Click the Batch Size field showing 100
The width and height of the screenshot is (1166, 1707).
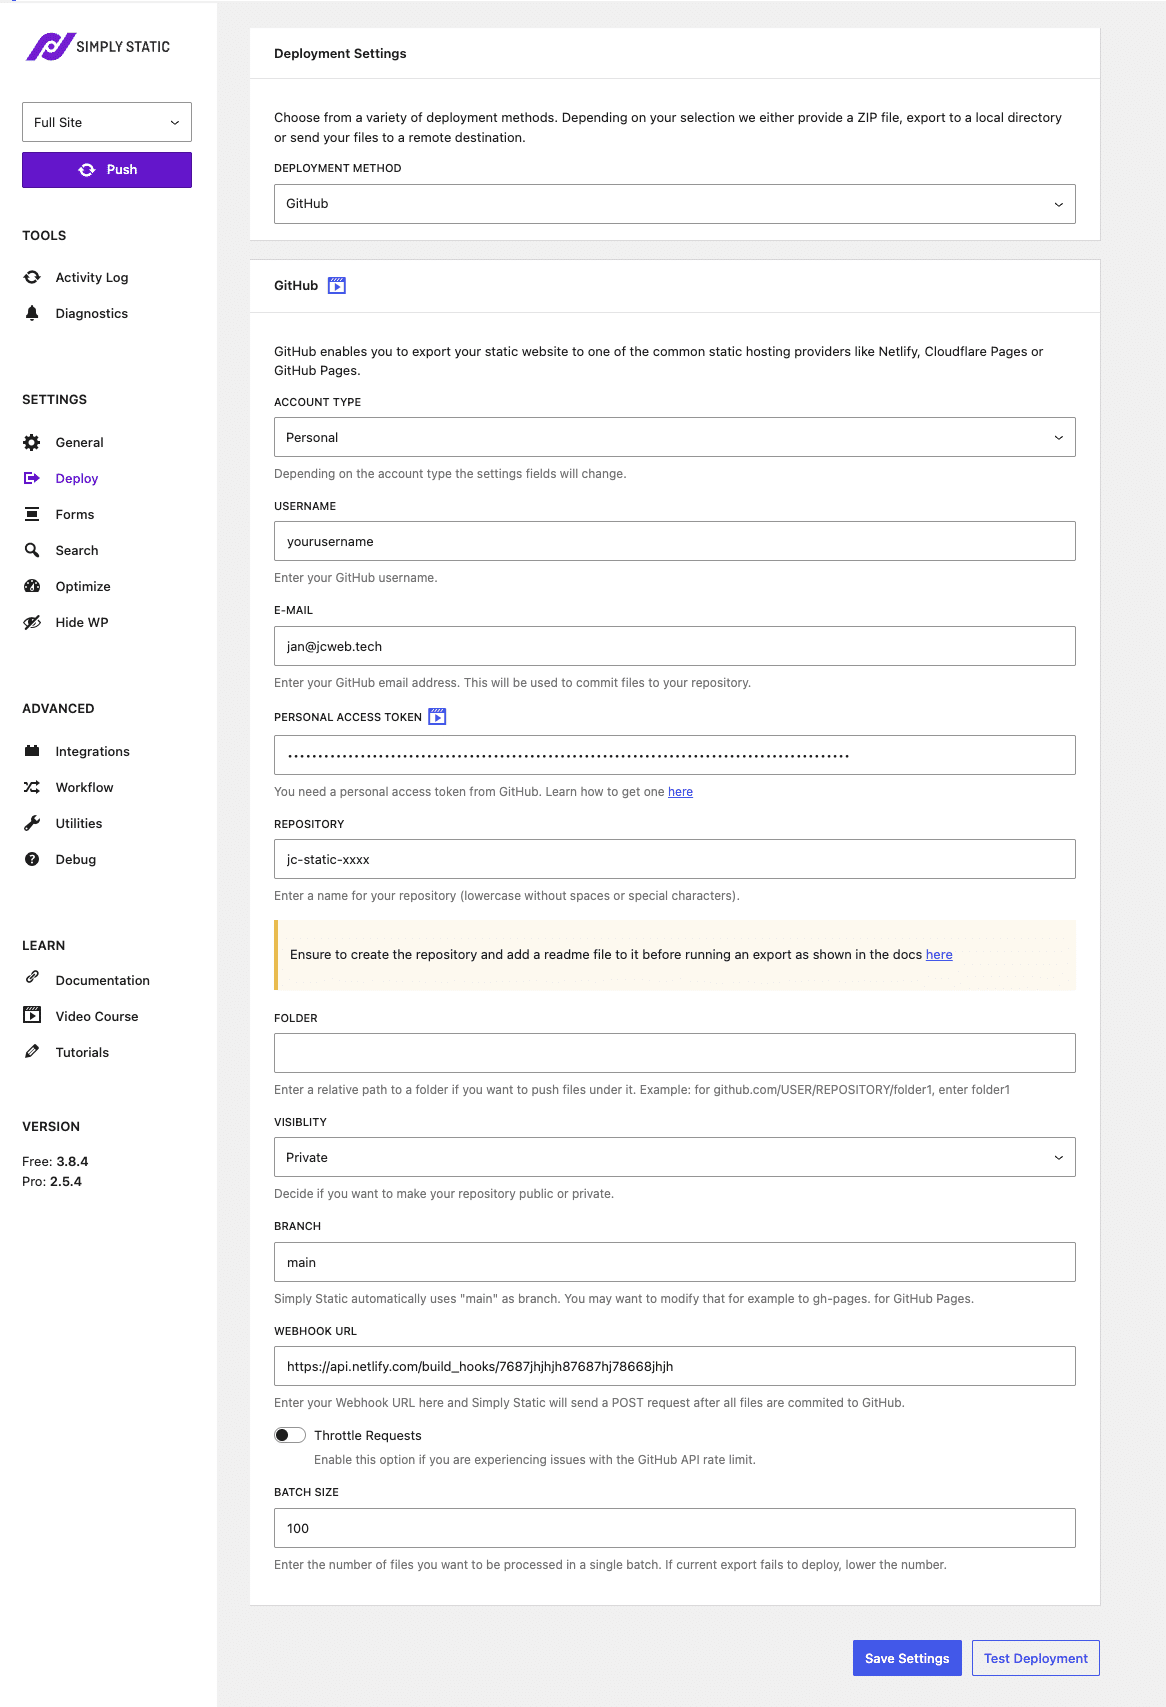click(x=675, y=1528)
